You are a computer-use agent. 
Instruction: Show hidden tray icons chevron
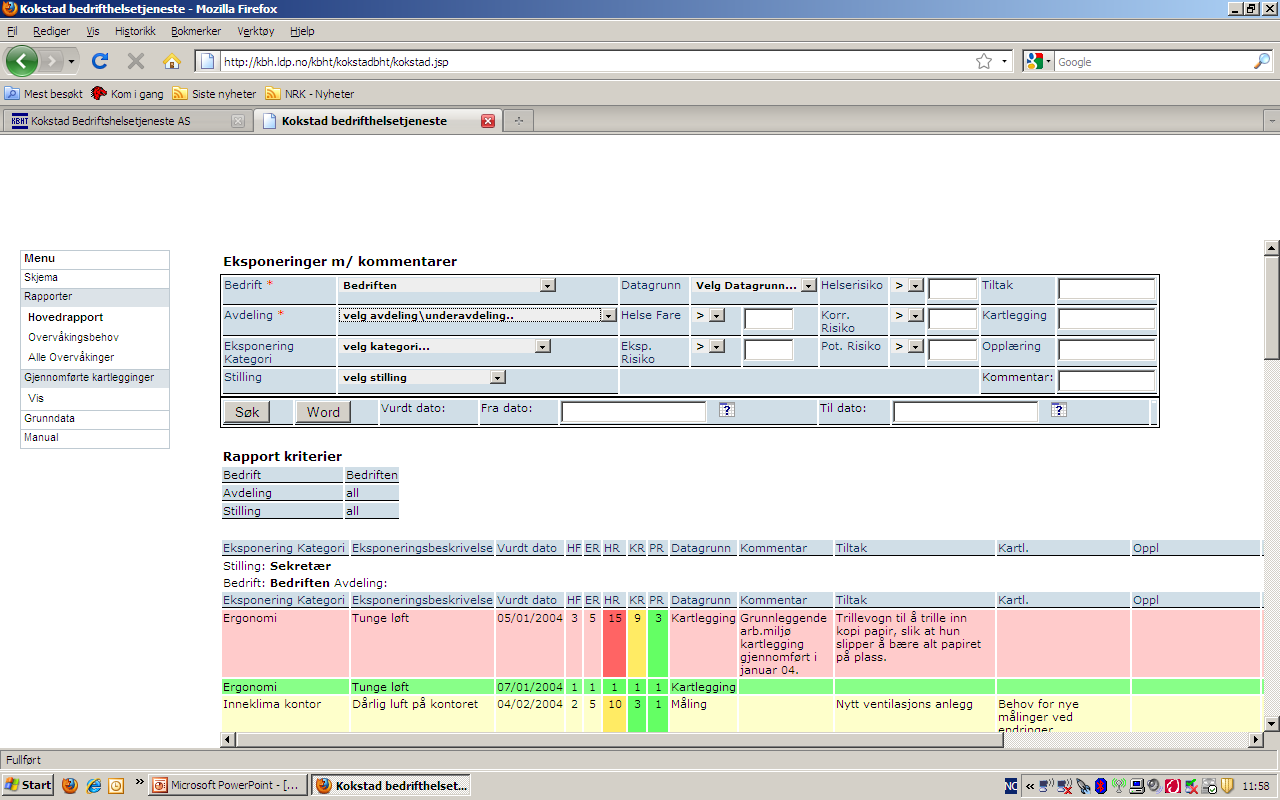click(1030, 786)
